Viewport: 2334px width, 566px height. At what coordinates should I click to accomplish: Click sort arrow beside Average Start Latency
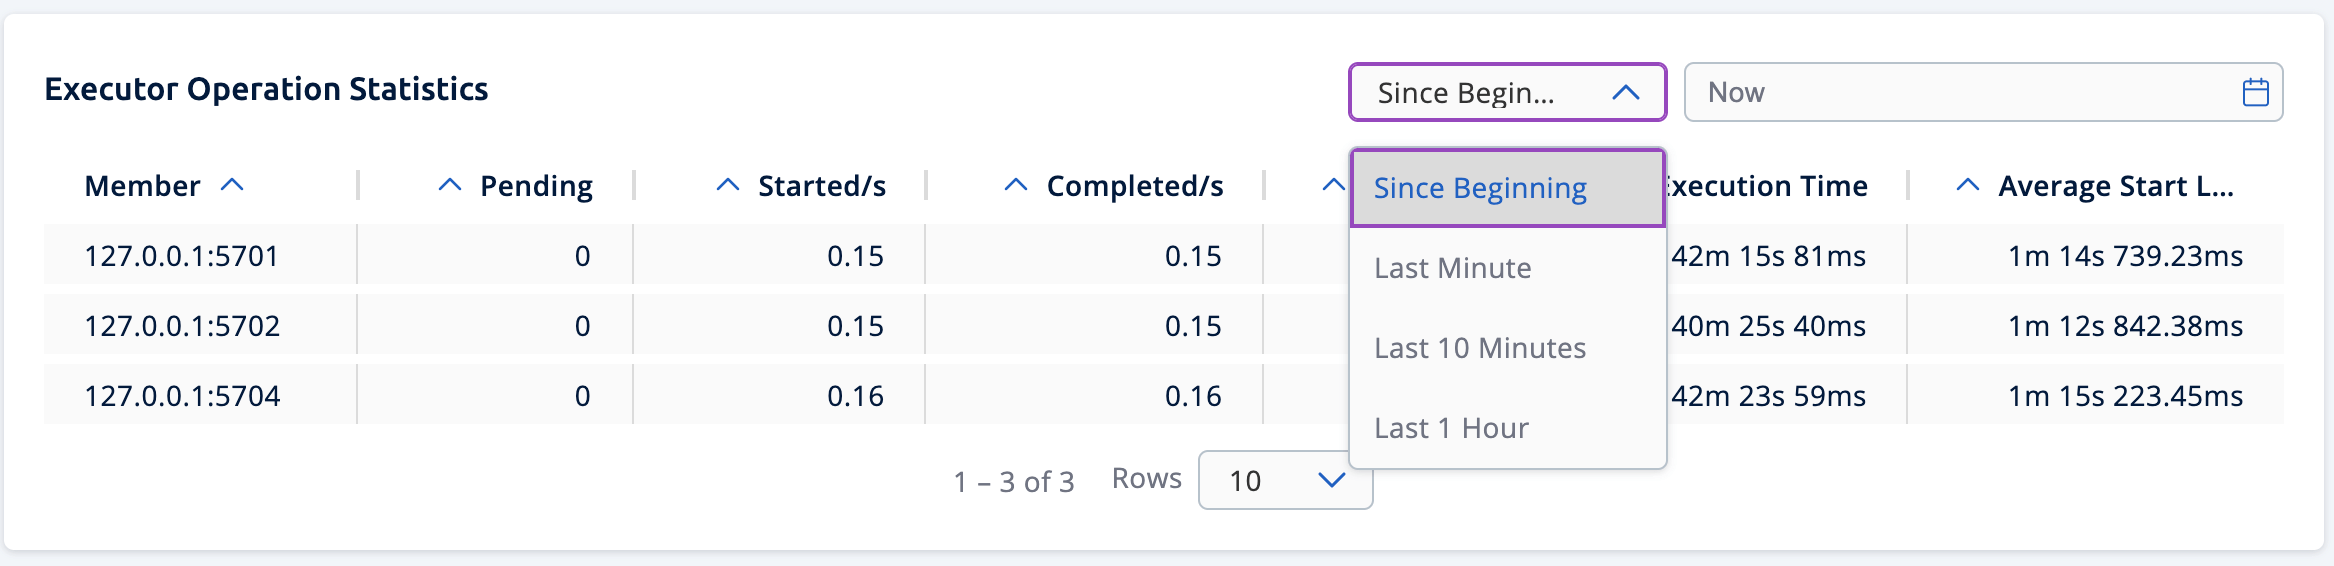pos(1967,185)
